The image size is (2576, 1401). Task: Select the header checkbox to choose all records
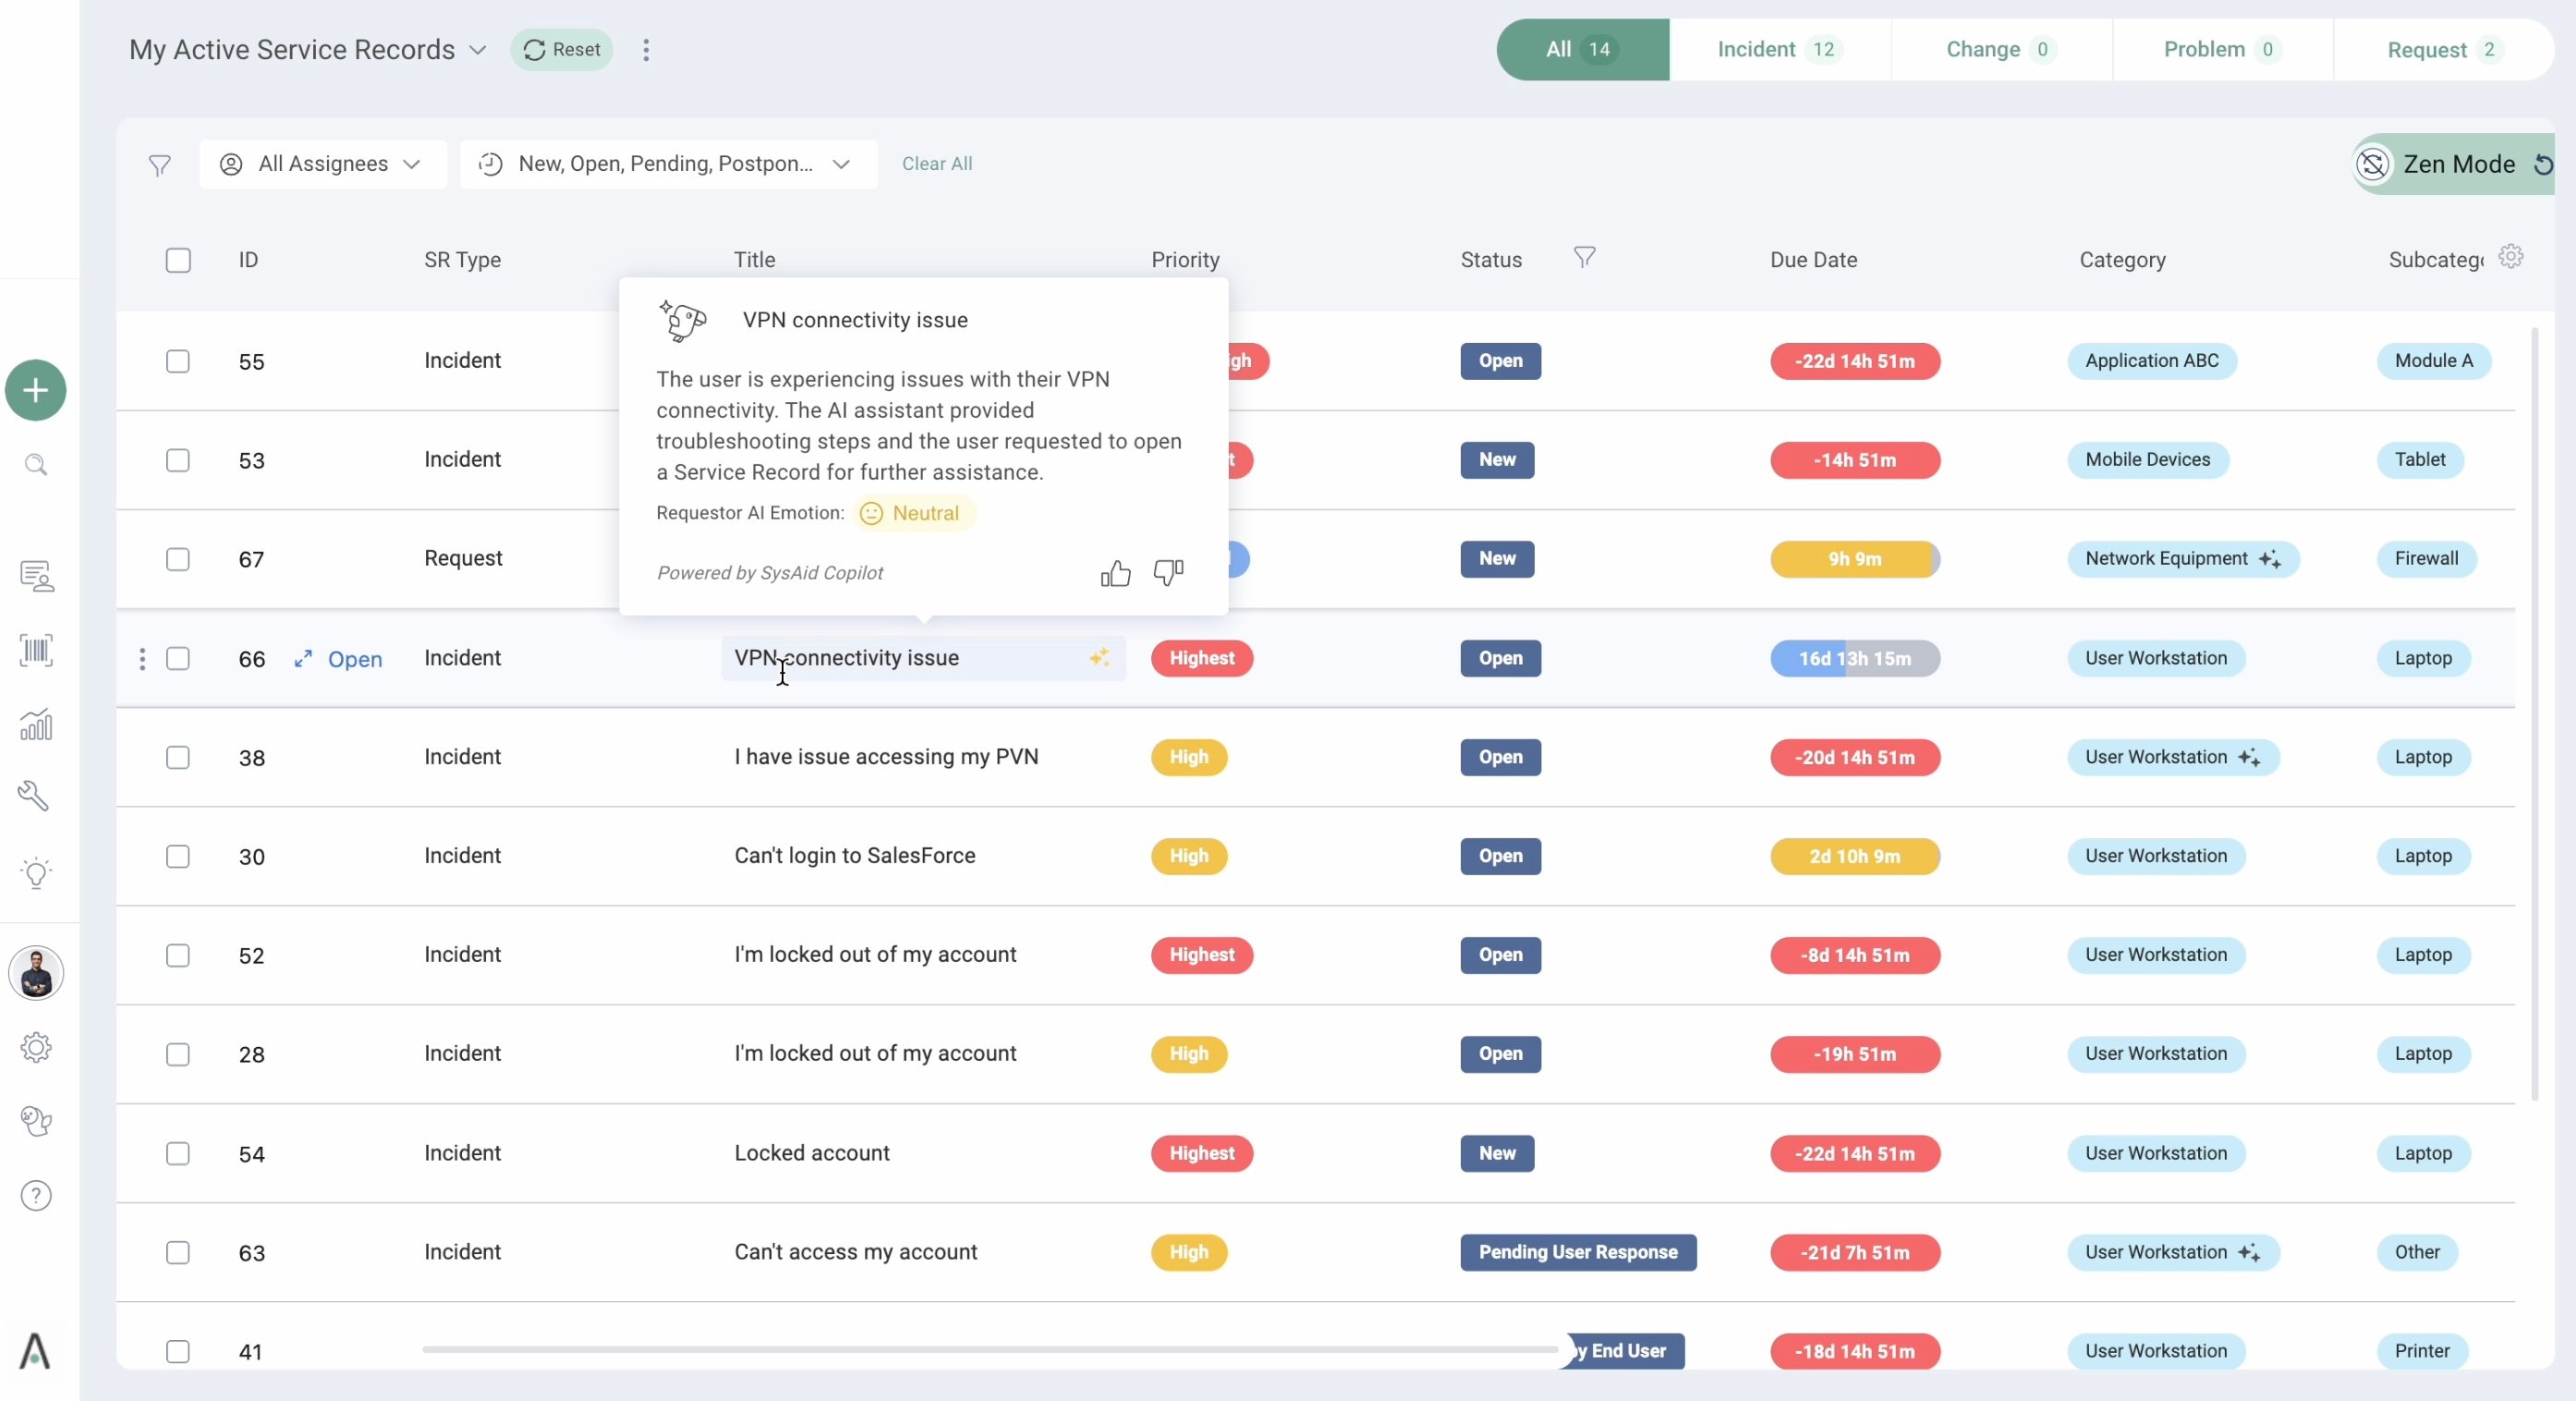[179, 261]
